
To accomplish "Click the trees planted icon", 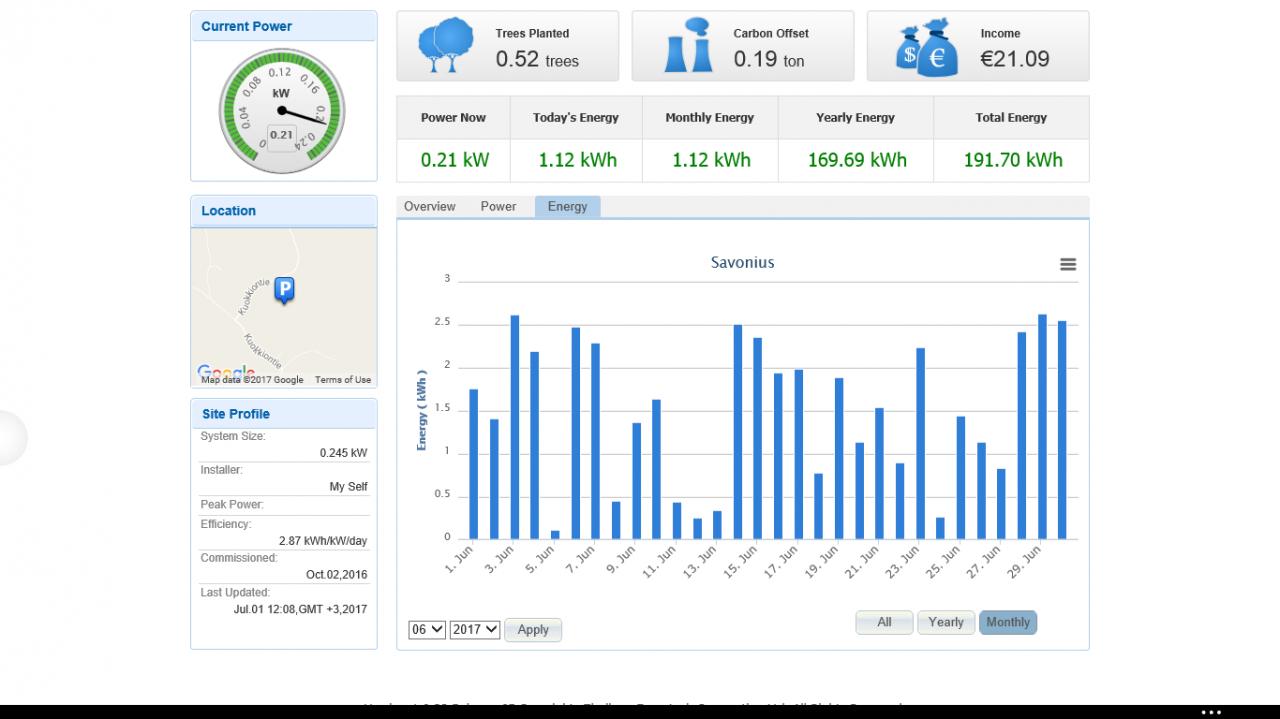I will pyautogui.click(x=445, y=45).
